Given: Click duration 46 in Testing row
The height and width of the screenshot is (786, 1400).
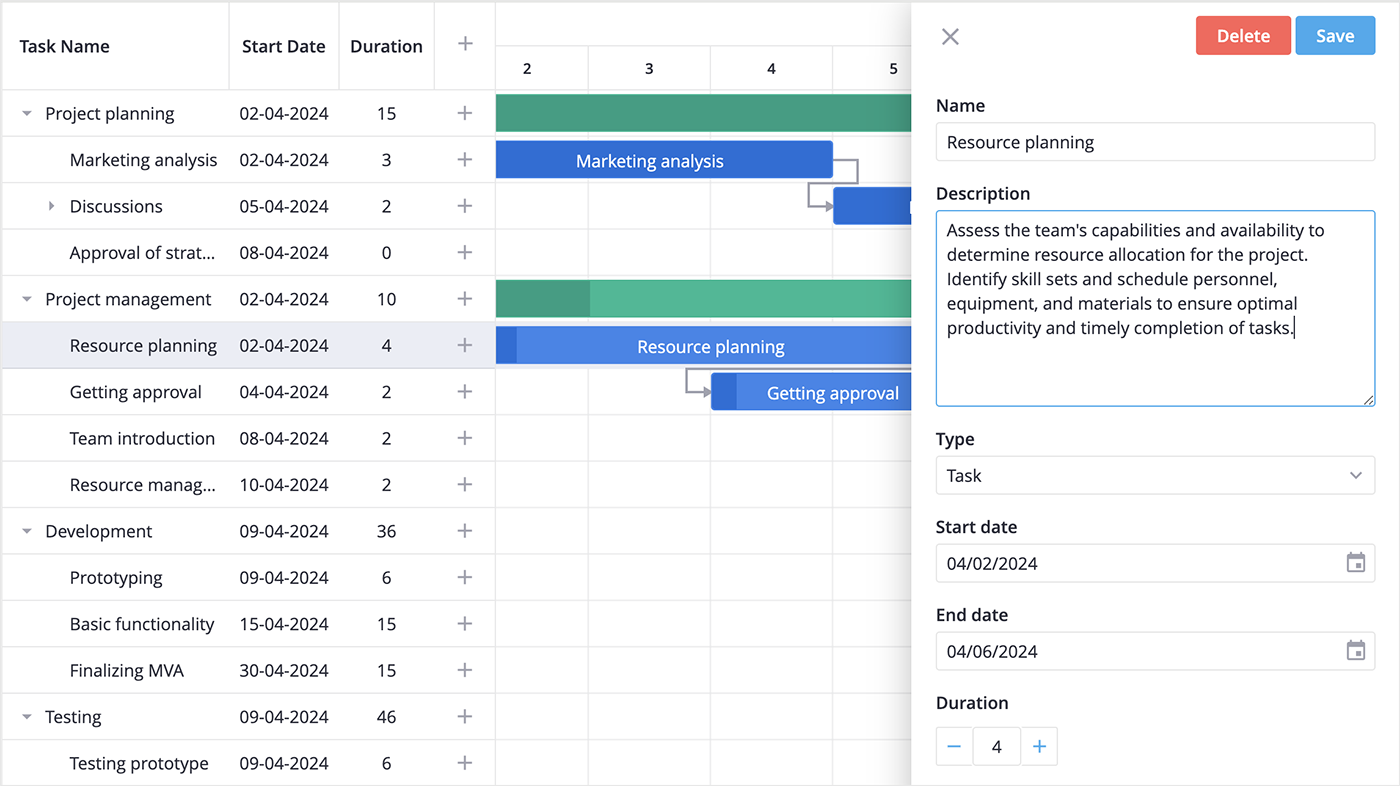Looking at the screenshot, I should coord(386,717).
